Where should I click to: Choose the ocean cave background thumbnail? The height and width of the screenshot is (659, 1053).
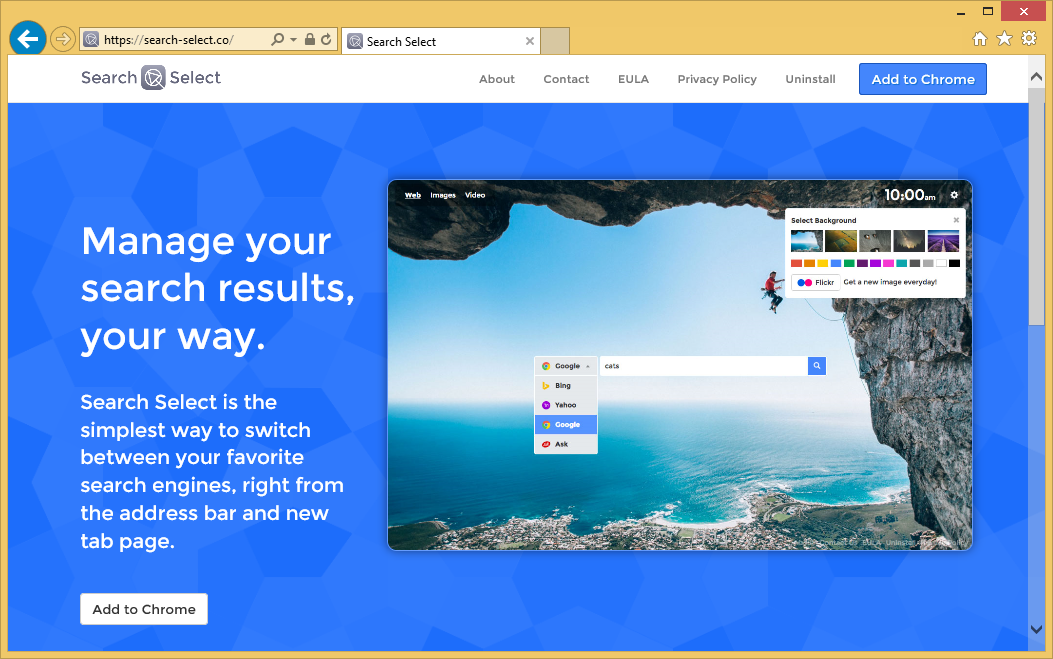(x=807, y=240)
